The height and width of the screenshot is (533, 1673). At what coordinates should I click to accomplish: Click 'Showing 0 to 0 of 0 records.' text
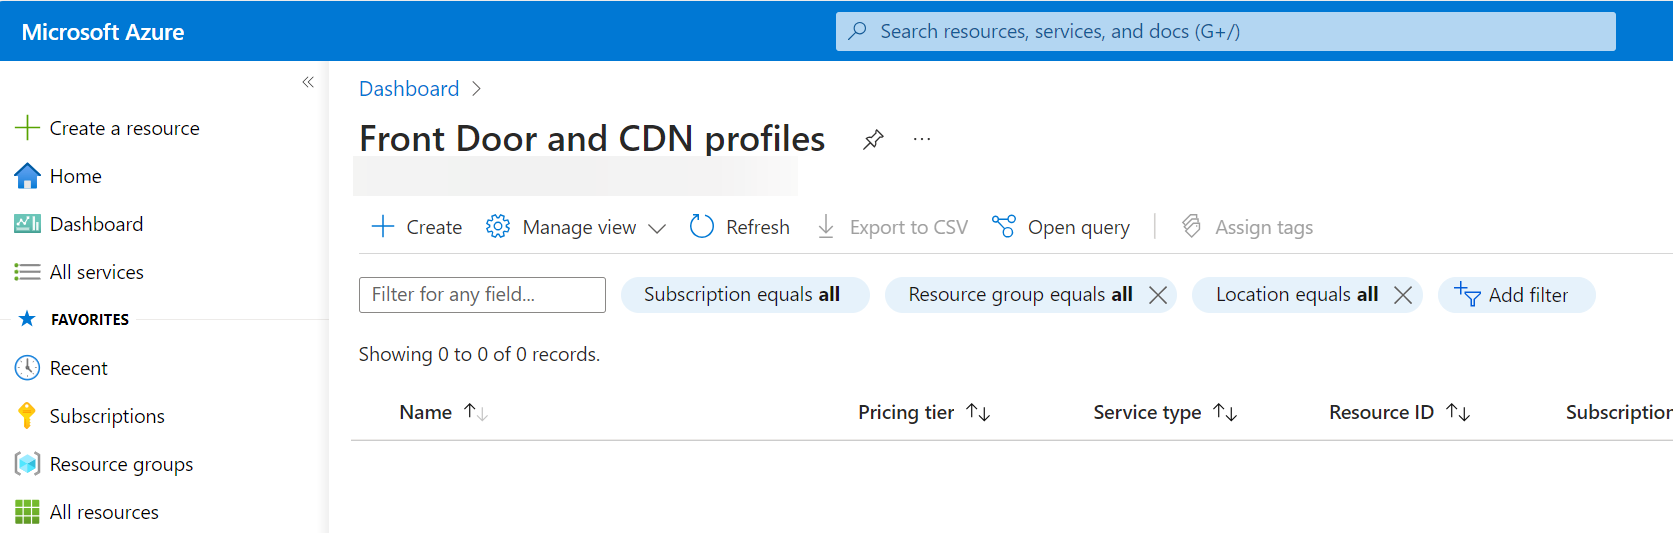click(479, 354)
